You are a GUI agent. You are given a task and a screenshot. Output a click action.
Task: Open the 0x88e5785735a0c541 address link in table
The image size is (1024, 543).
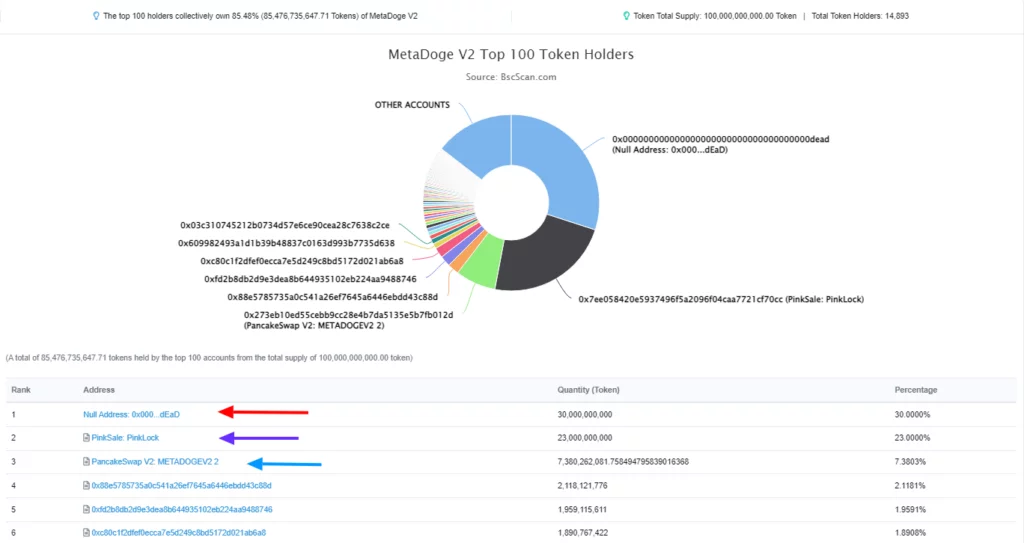[181, 486]
